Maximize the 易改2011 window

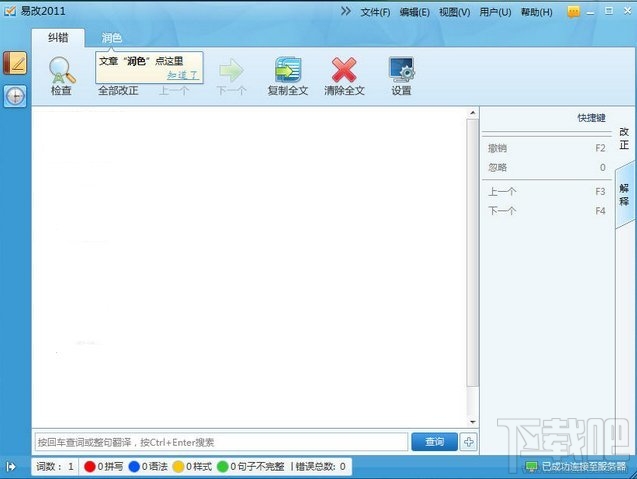point(609,11)
